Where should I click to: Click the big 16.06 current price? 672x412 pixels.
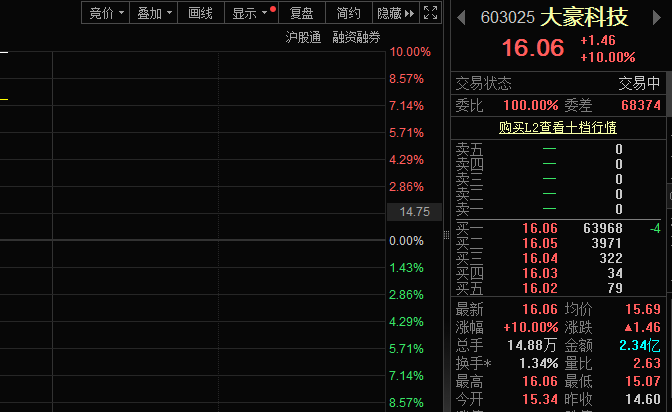tap(533, 48)
